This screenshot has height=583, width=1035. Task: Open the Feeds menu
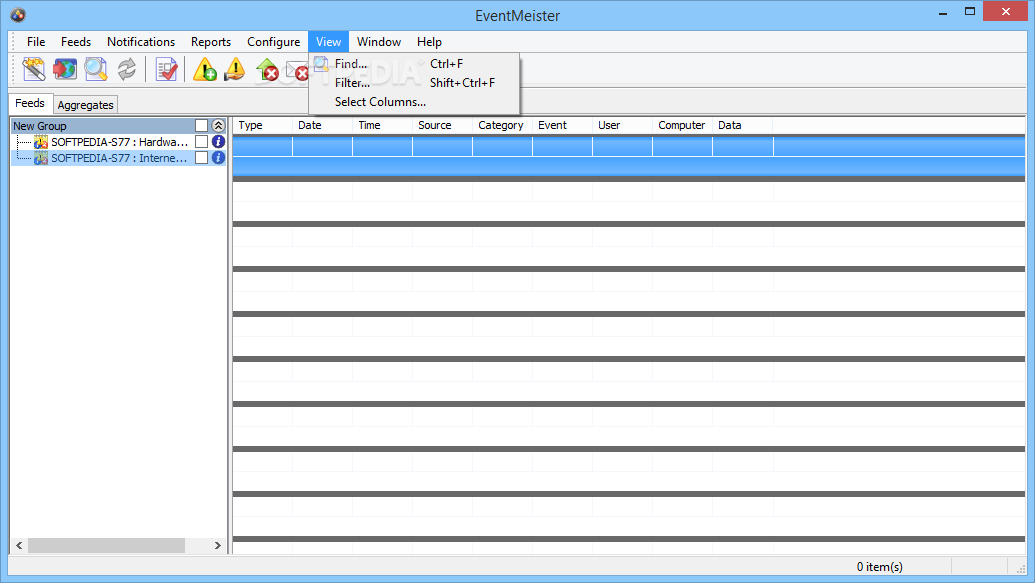coord(76,42)
